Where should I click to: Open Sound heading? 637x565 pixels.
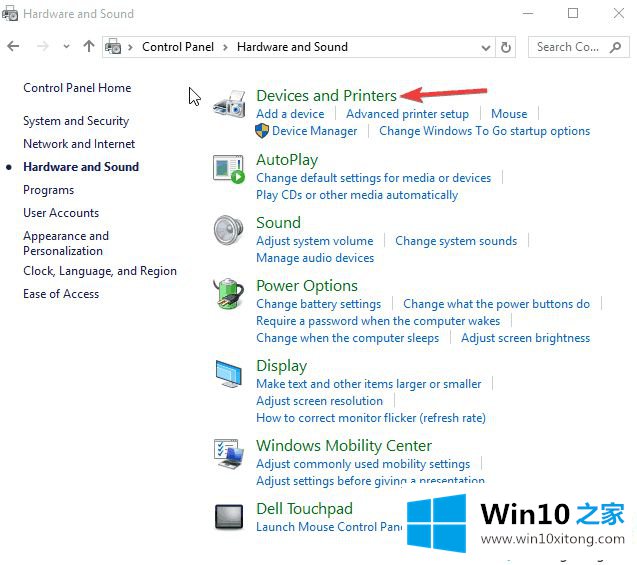click(x=278, y=223)
